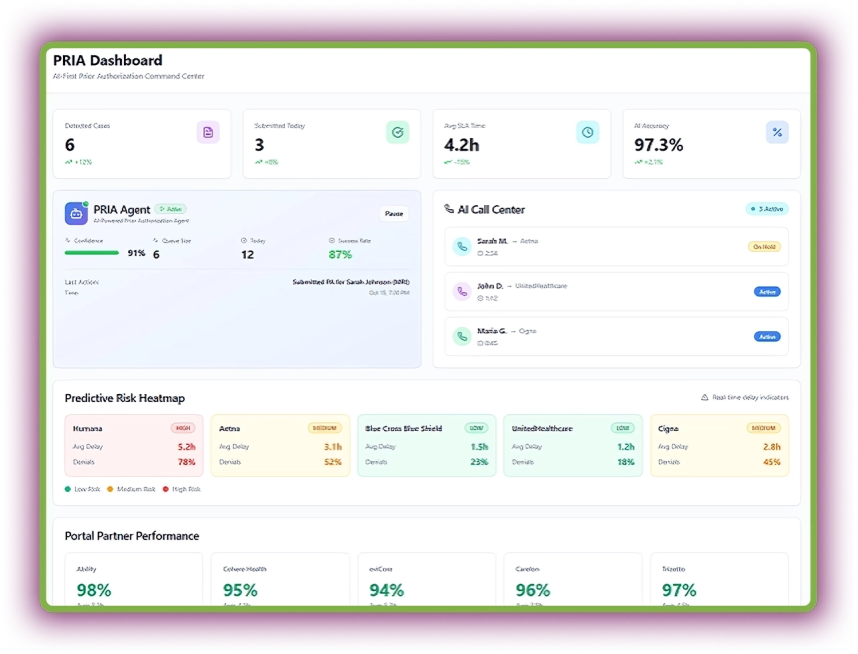Click the AI Call Center phone icon
858x654 pixels.
[x=449, y=208]
